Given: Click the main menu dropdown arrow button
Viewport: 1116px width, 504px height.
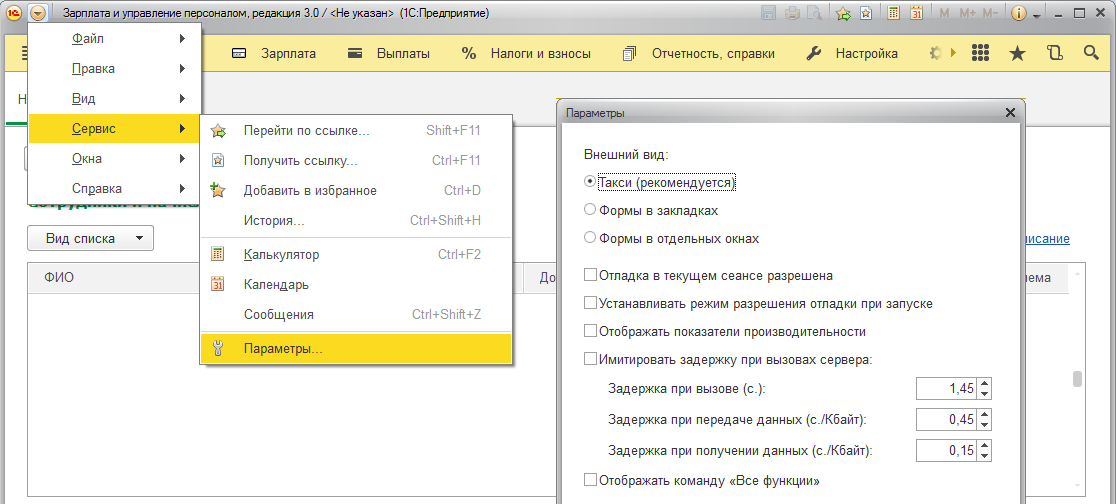Looking at the screenshot, I should 38,13.
